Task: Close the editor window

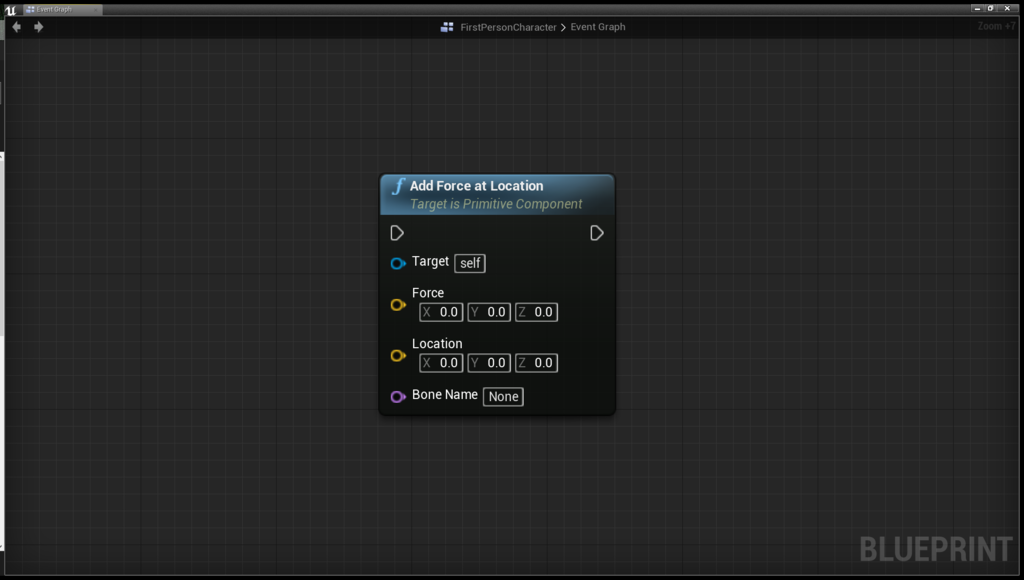Action: pos(1008,8)
